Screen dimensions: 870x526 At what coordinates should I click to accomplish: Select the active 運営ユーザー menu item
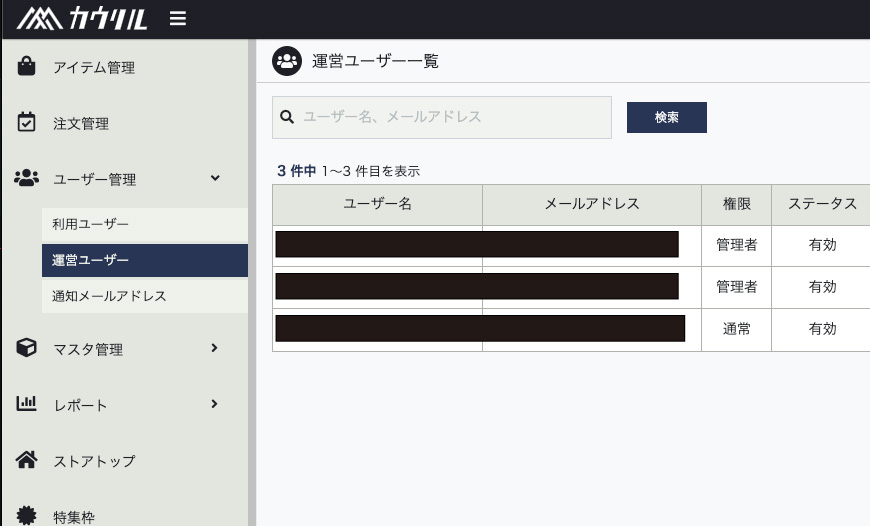coord(91,260)
